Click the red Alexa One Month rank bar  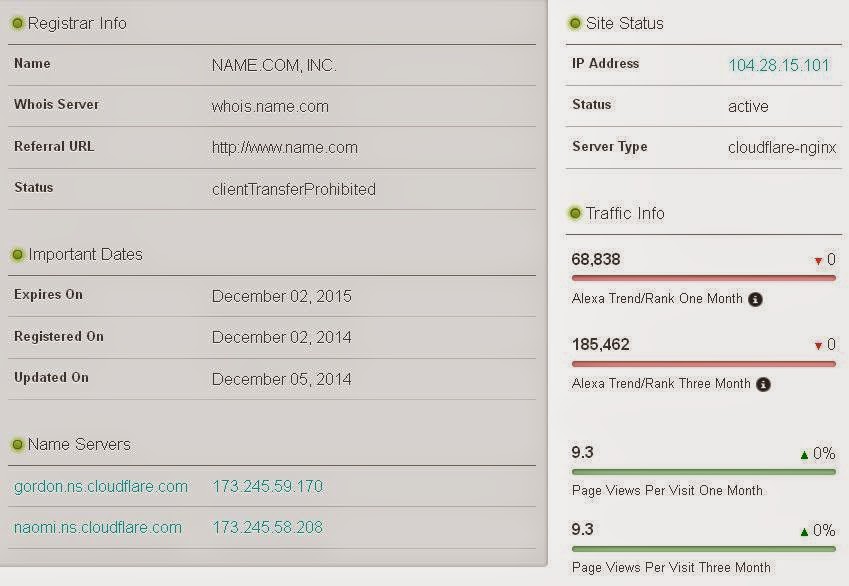coord(703,278)
